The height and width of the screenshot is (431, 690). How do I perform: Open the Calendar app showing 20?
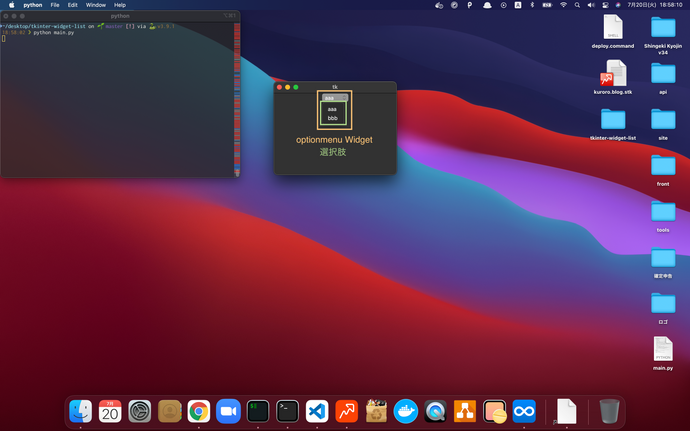(x=110, y=411)
